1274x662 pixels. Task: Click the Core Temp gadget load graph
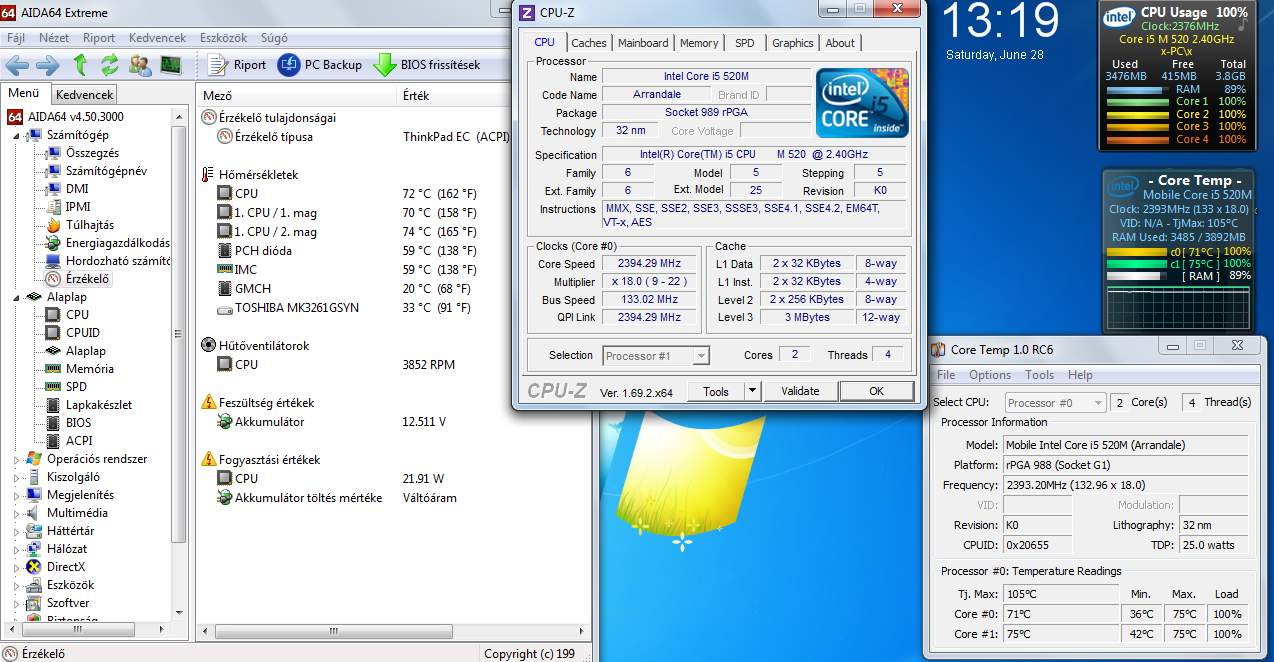point(1177,306)
